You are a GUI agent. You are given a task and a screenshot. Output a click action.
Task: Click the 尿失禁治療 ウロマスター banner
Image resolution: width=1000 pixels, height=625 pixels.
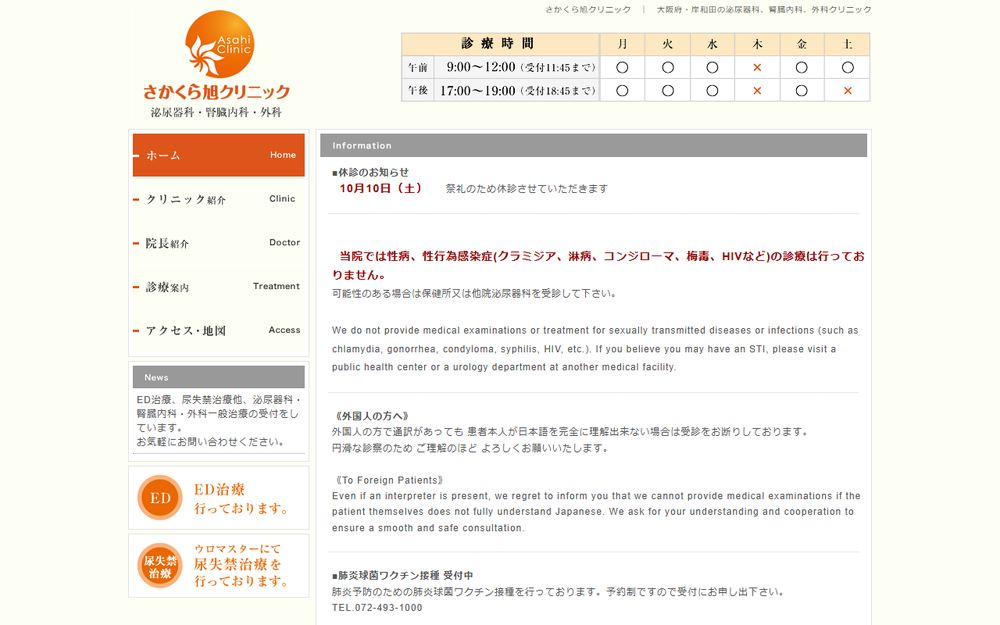[x=219, y=566]
